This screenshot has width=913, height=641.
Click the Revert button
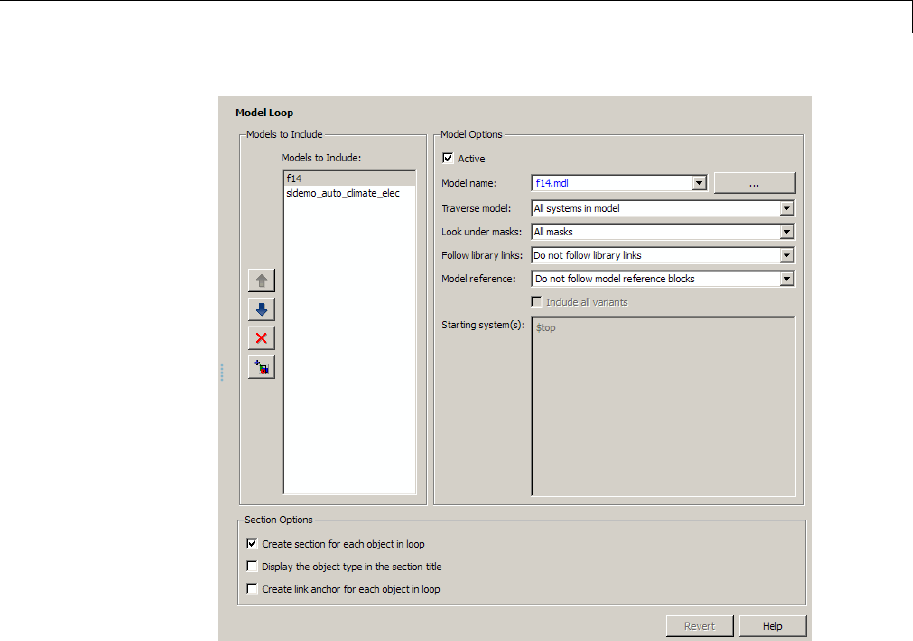(699, 626)
